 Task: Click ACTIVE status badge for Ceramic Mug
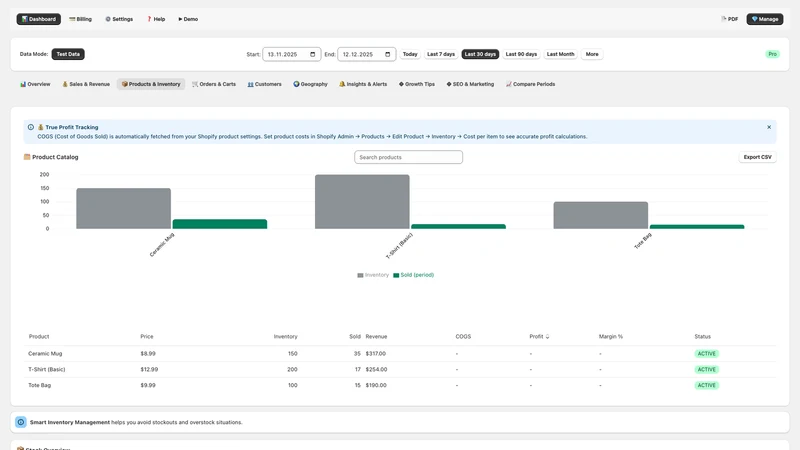click(x=707, y=354)
